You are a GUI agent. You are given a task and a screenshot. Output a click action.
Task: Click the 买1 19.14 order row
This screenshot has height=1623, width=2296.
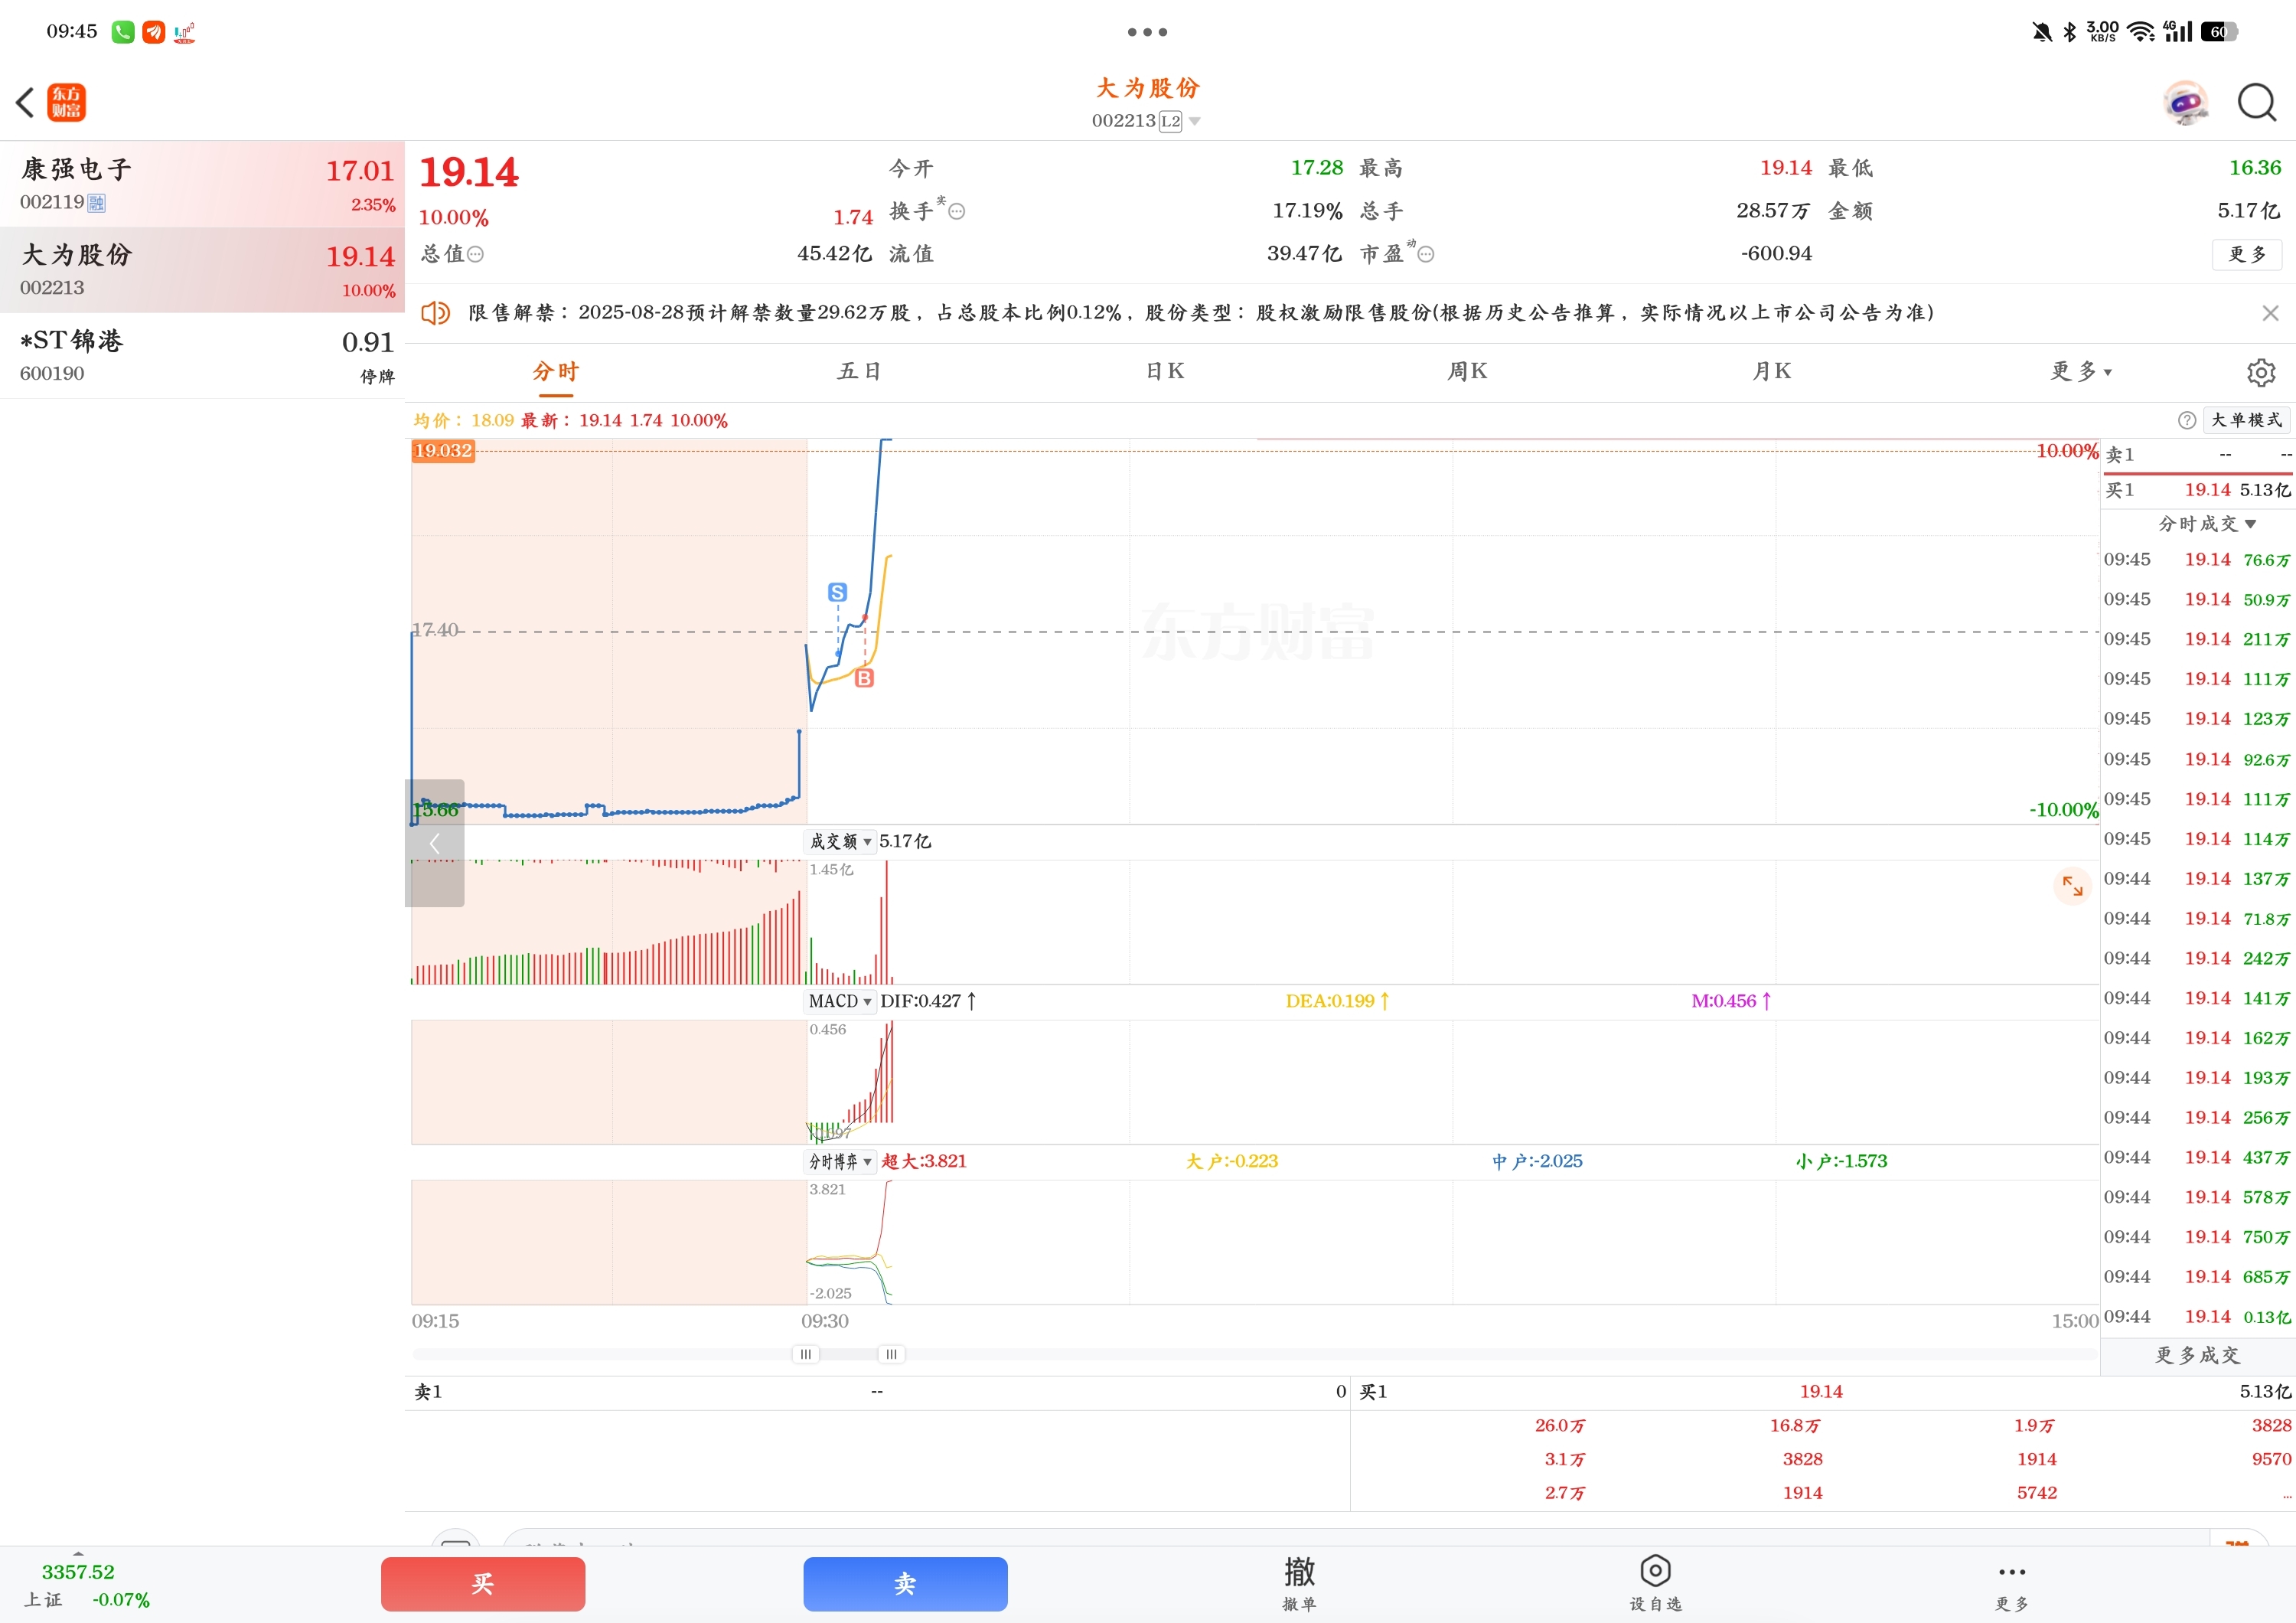click(2197, 490)
